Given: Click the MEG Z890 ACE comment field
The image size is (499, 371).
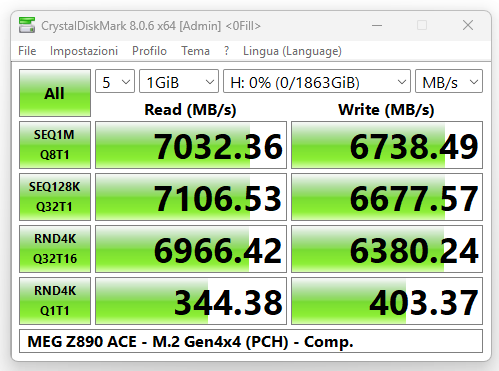Looking at the screenshot, I should 251,341.
